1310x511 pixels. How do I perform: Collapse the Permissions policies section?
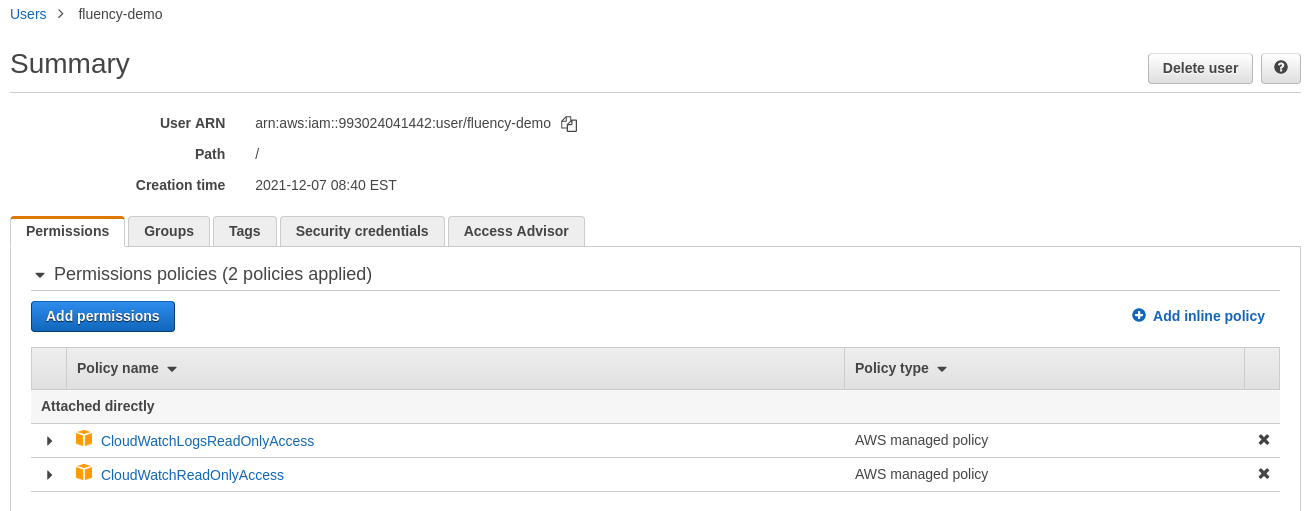pos(40,275)
